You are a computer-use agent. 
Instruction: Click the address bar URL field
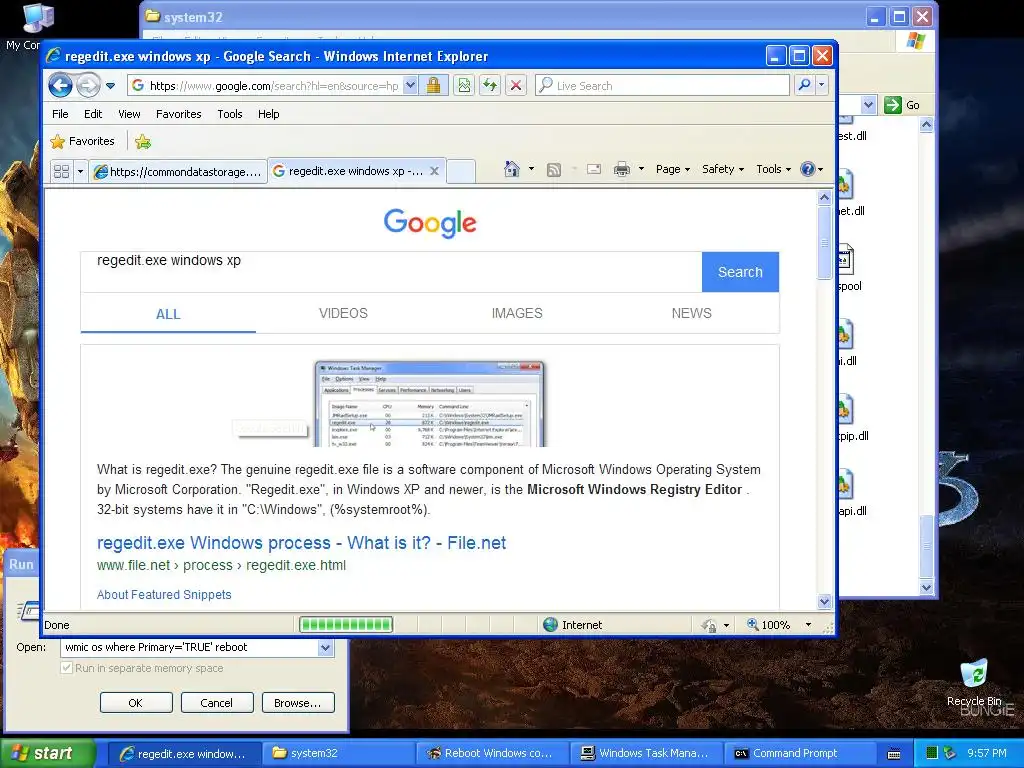pyautogui.click(x=274, y=86)
